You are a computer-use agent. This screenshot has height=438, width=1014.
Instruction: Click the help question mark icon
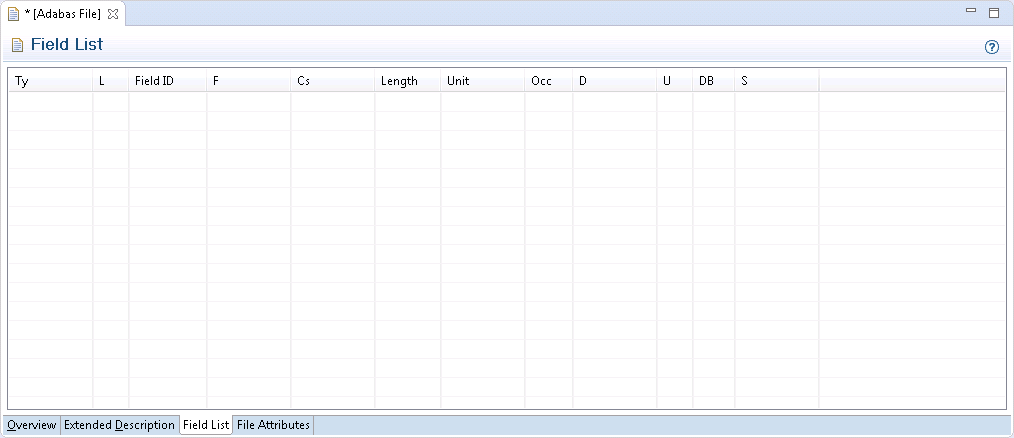pos(992,47)
